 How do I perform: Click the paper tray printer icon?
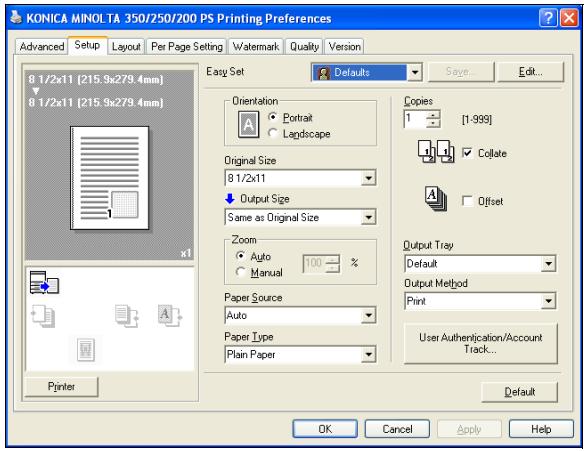[x=44, y=282]
